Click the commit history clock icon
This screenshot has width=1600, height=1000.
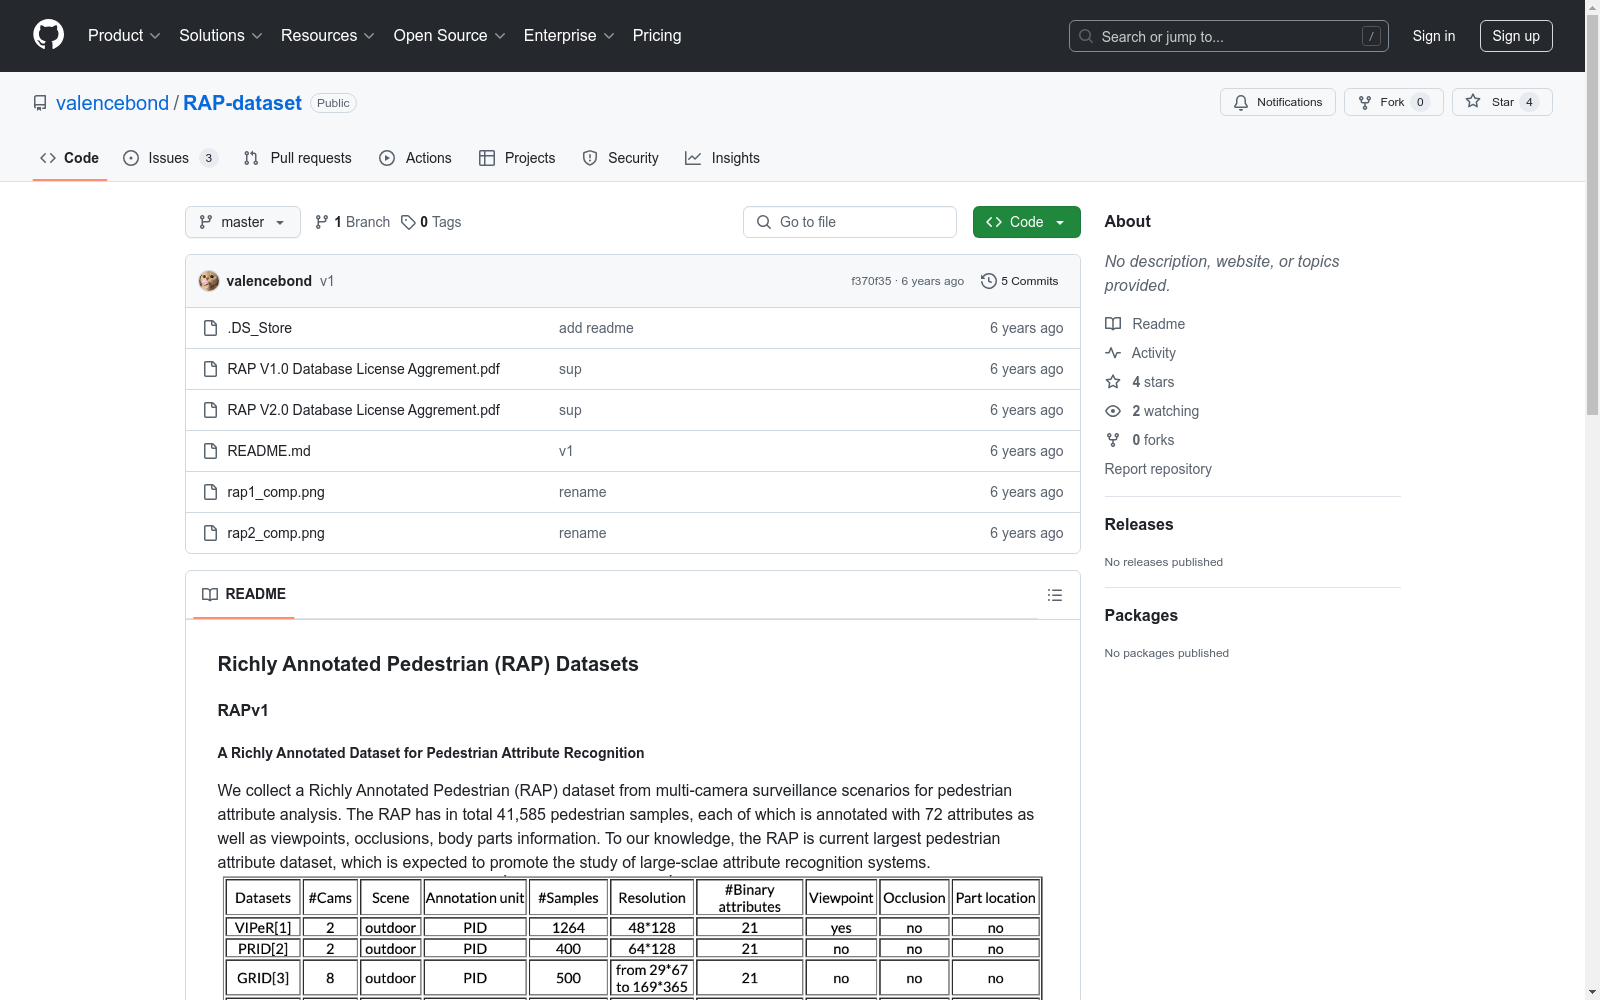coord(988,281)
